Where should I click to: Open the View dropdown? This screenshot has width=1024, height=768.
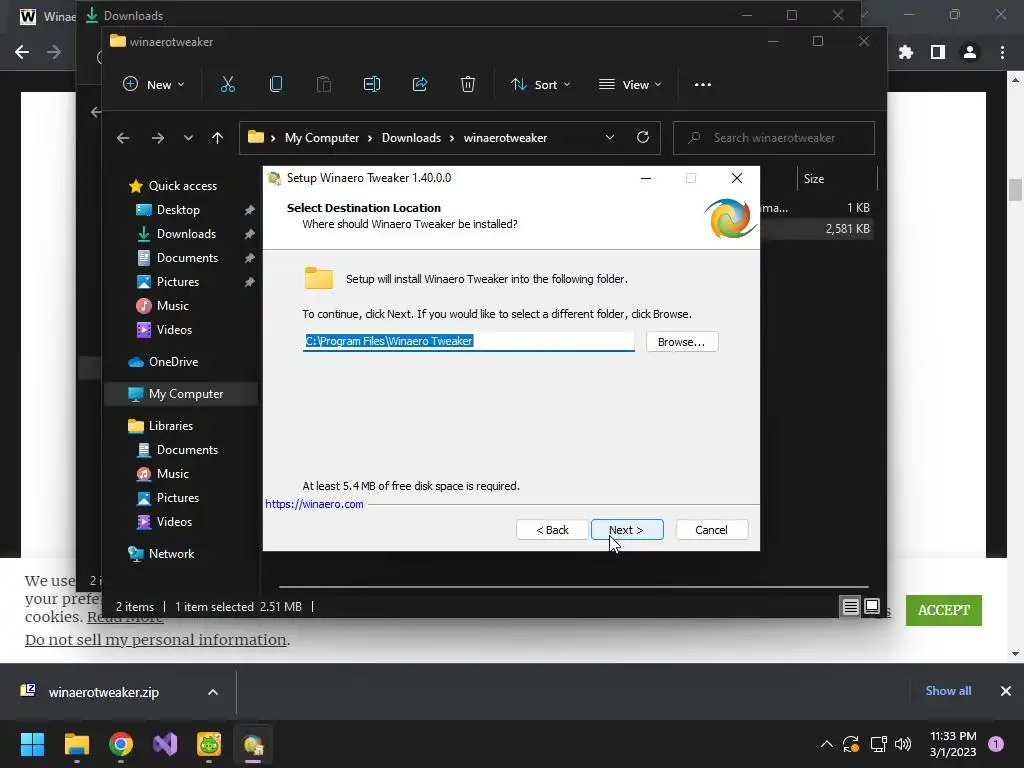[630, 84]
